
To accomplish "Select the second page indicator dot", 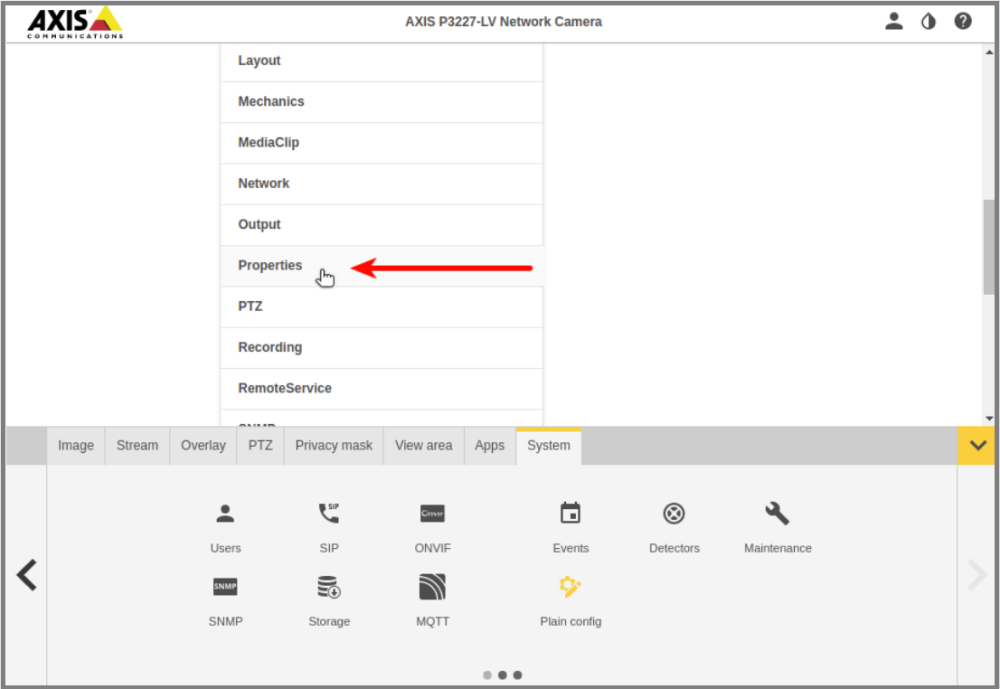I will pos(503,675).
